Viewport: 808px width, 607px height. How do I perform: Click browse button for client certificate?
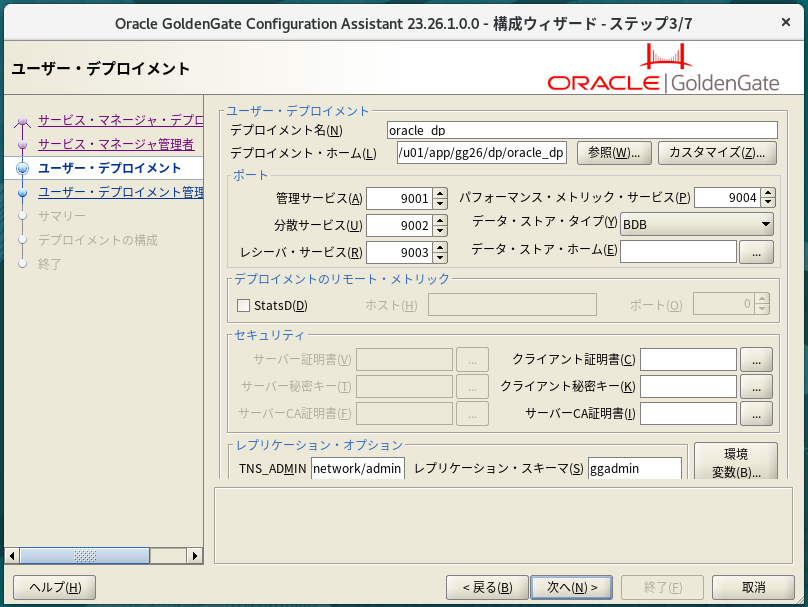tap(756, 359)
